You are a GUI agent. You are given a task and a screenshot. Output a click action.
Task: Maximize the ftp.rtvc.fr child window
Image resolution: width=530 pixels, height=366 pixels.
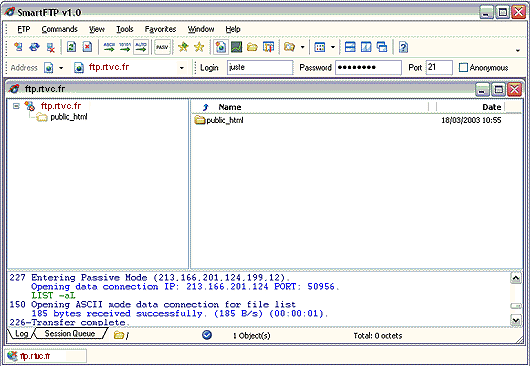click(x=498, y=90)
